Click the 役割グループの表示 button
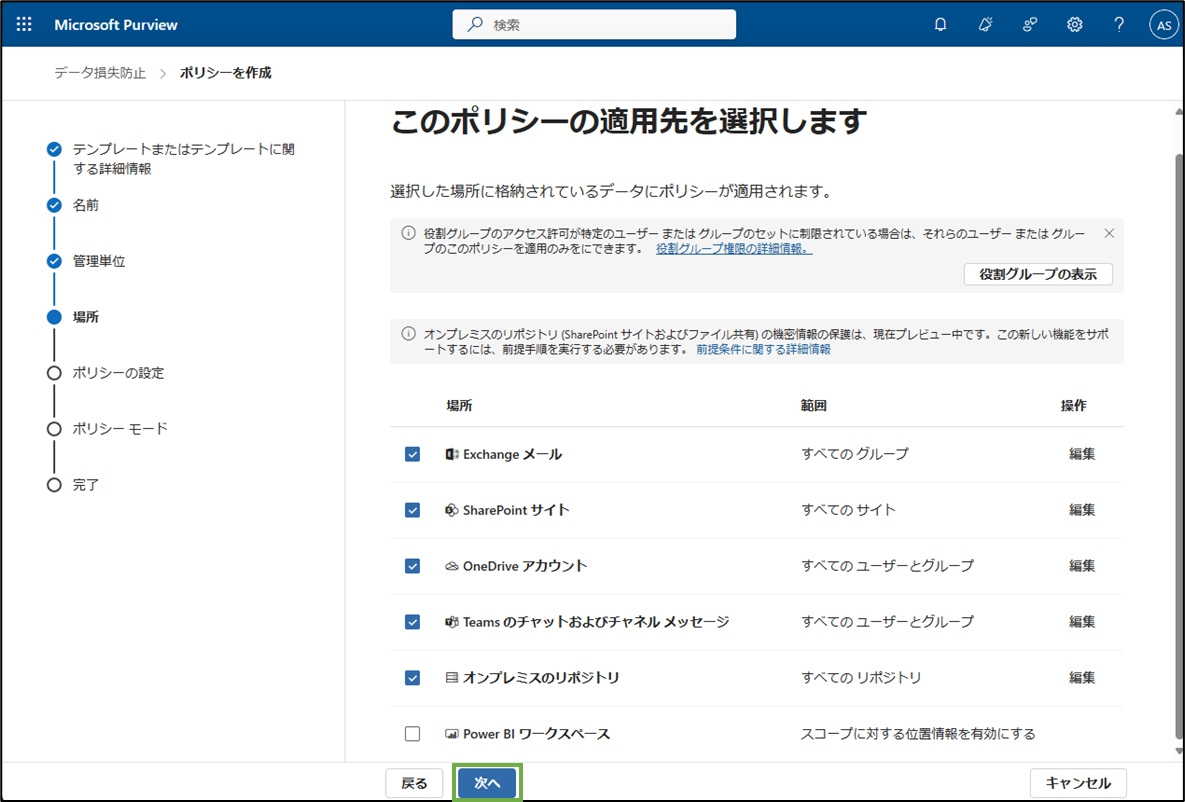The width and height of the screenshot is (1185, 802). tap(1038, 274)
